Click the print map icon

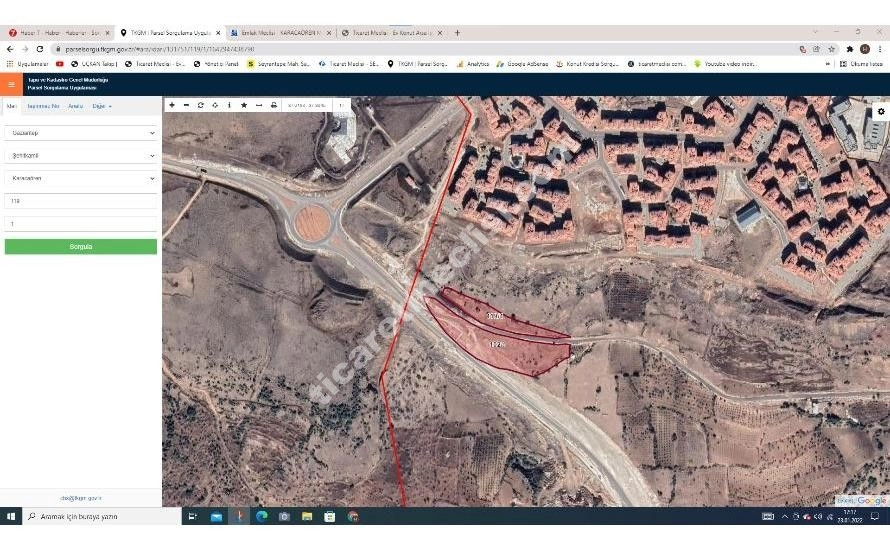pyautogui.click(x=274, y=105)
